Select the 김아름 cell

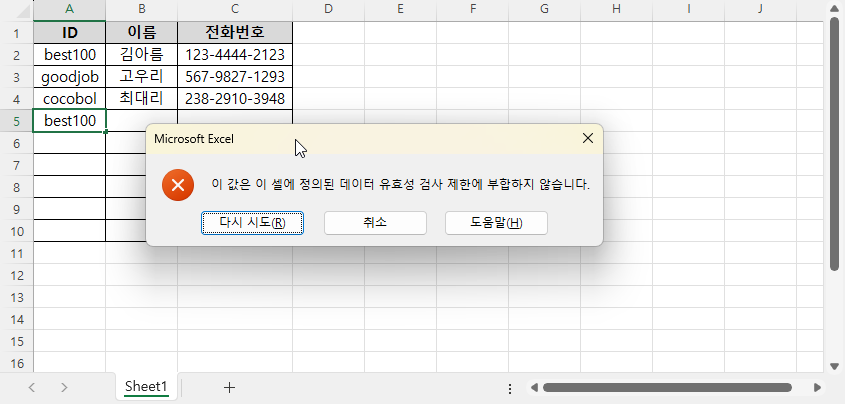[142, 55]
